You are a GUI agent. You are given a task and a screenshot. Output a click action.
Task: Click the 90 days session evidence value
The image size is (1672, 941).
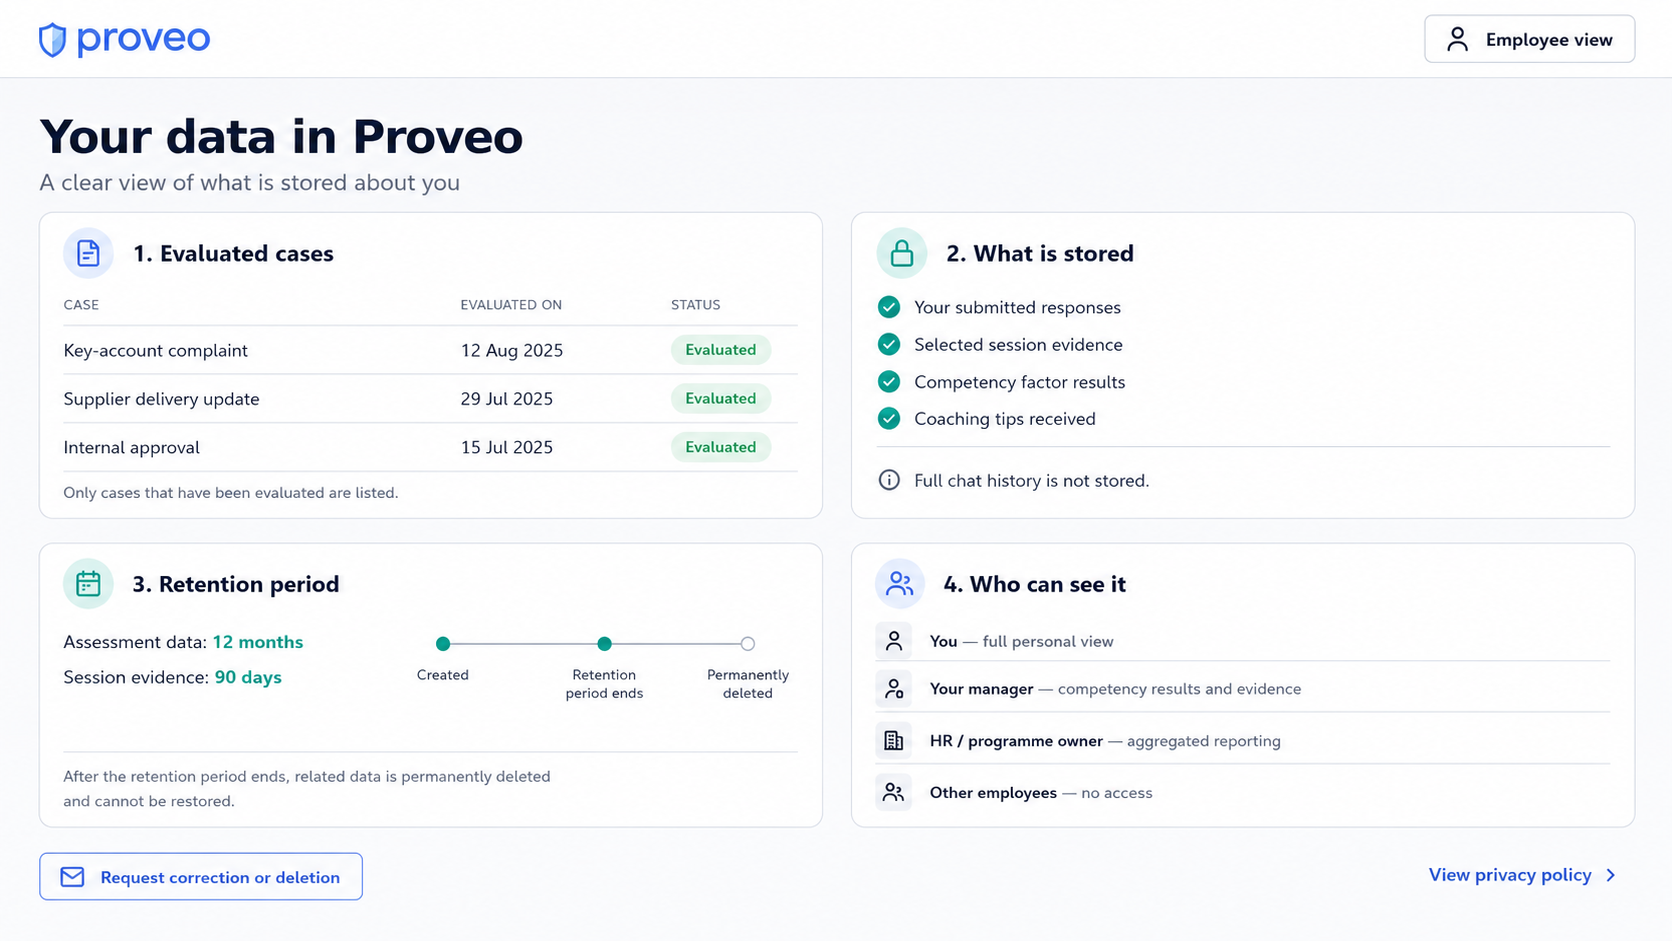(x=248, y=677)
